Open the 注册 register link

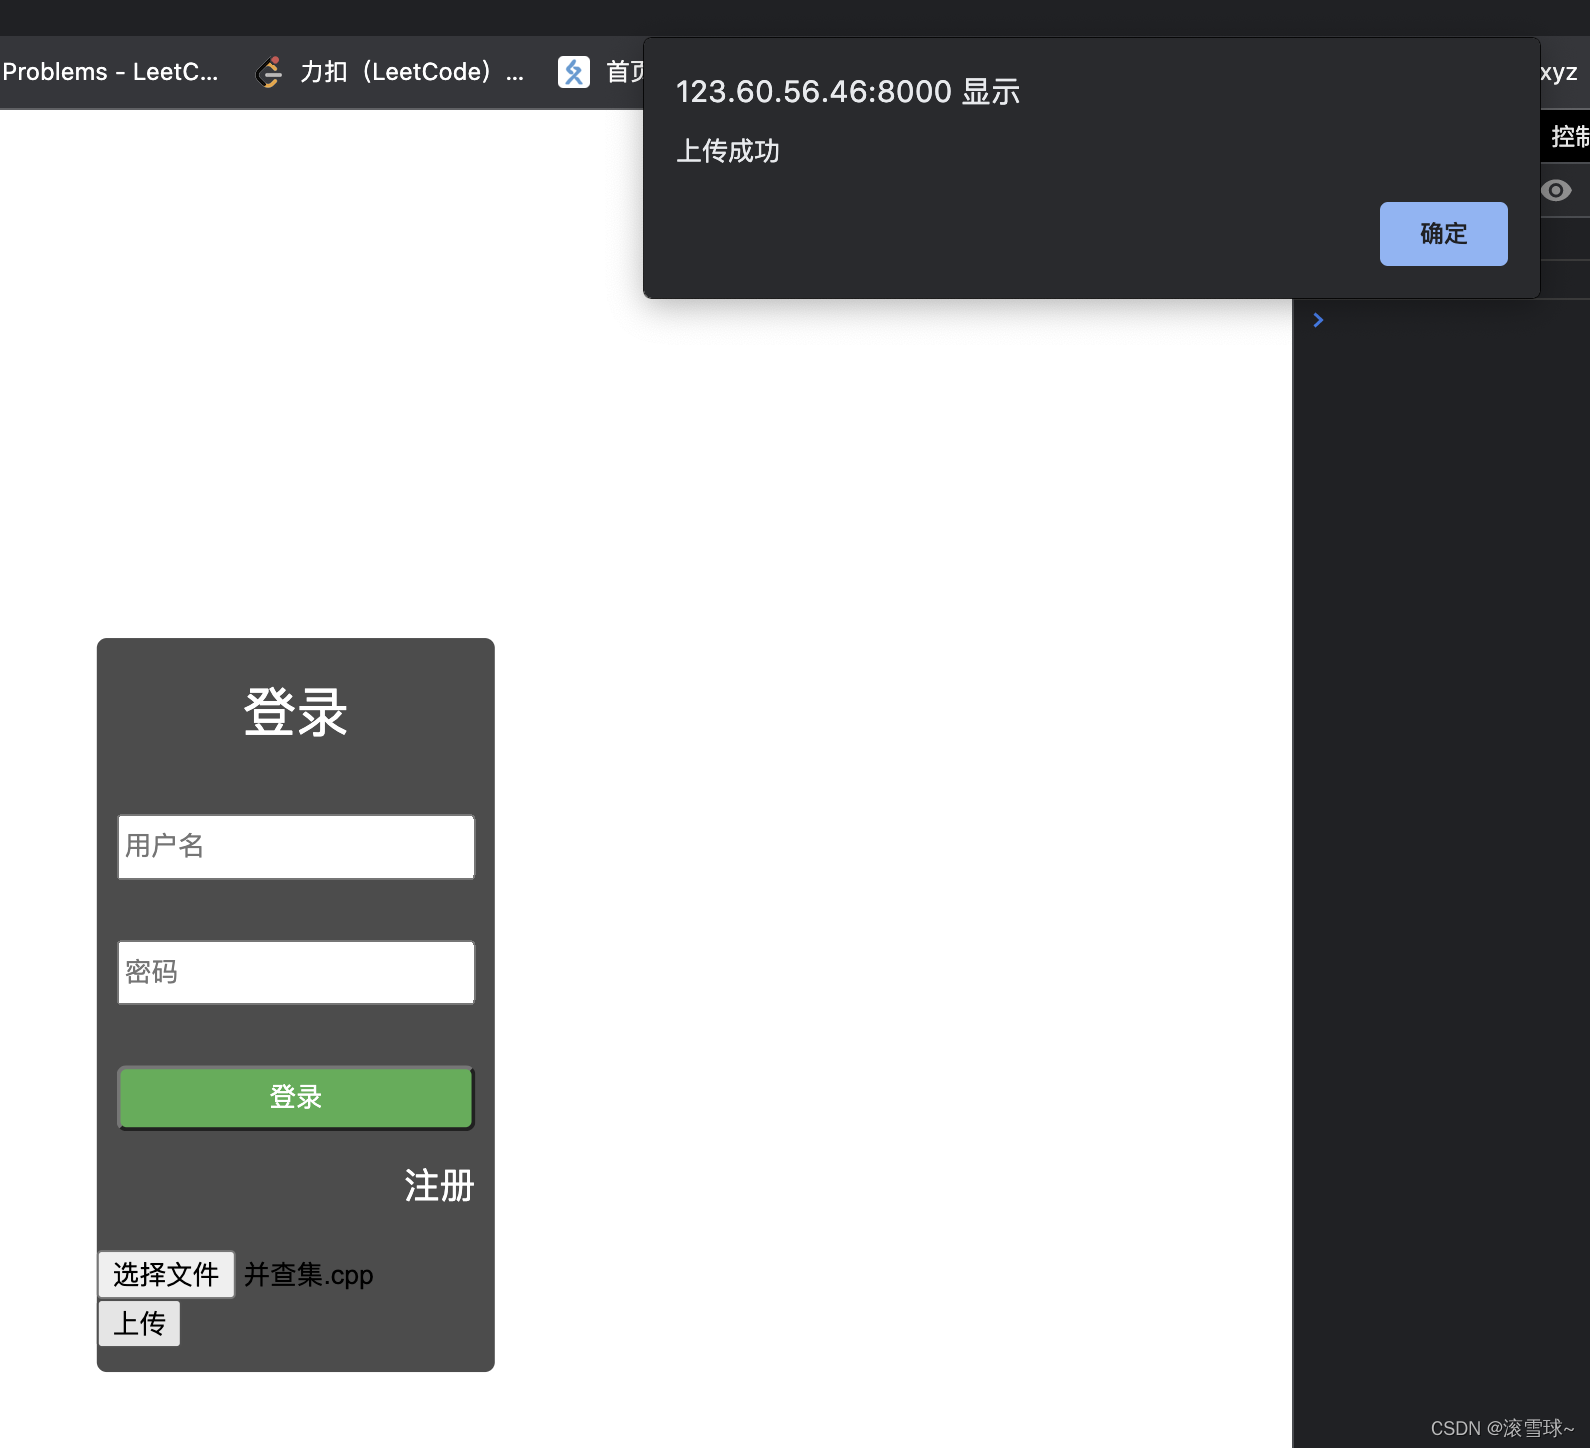(x=439, y=1186)
